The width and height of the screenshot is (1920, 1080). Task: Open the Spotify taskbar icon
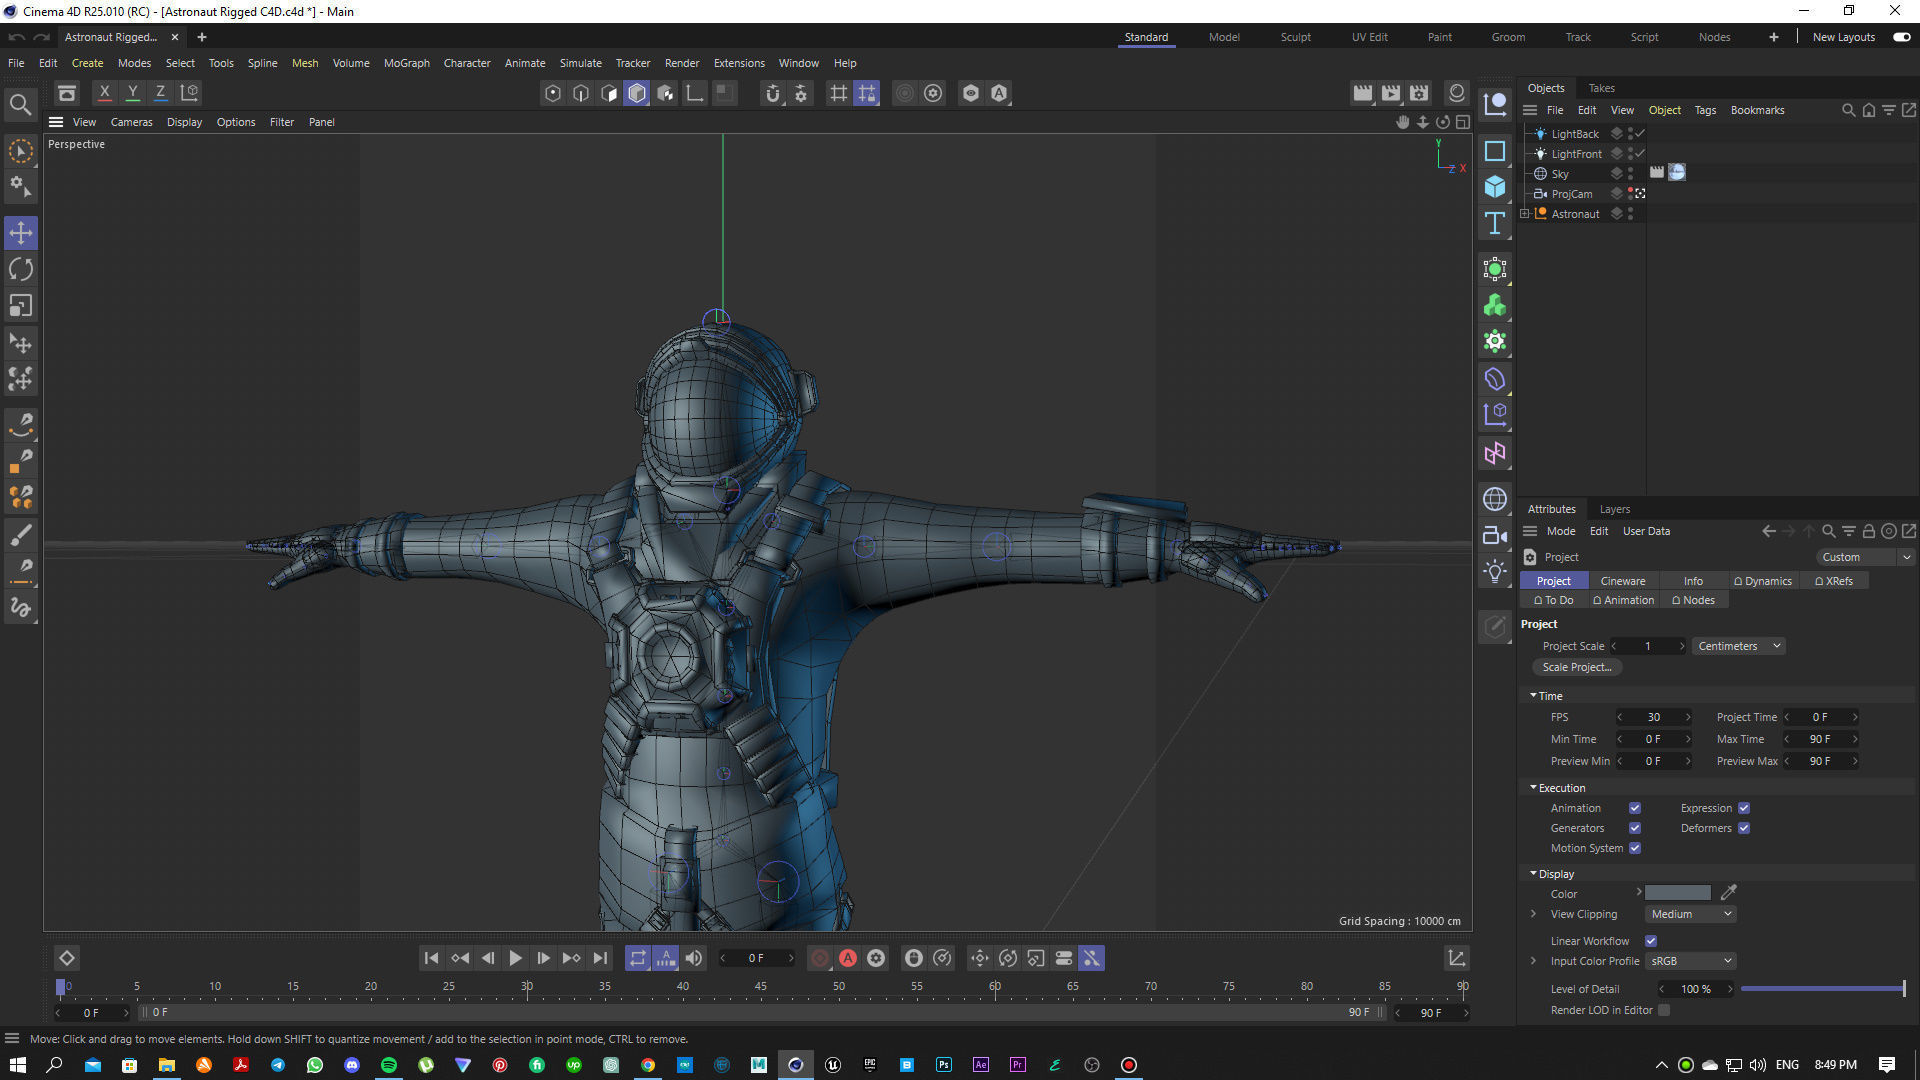point(389,1065)
